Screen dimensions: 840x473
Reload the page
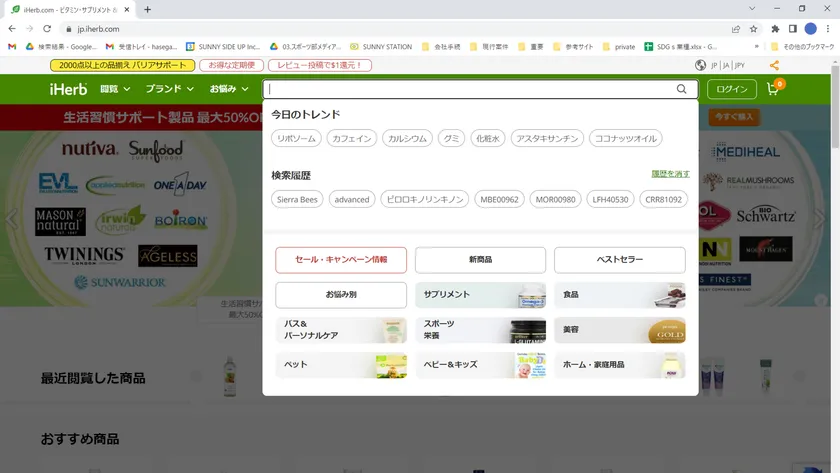click(46, 29)
